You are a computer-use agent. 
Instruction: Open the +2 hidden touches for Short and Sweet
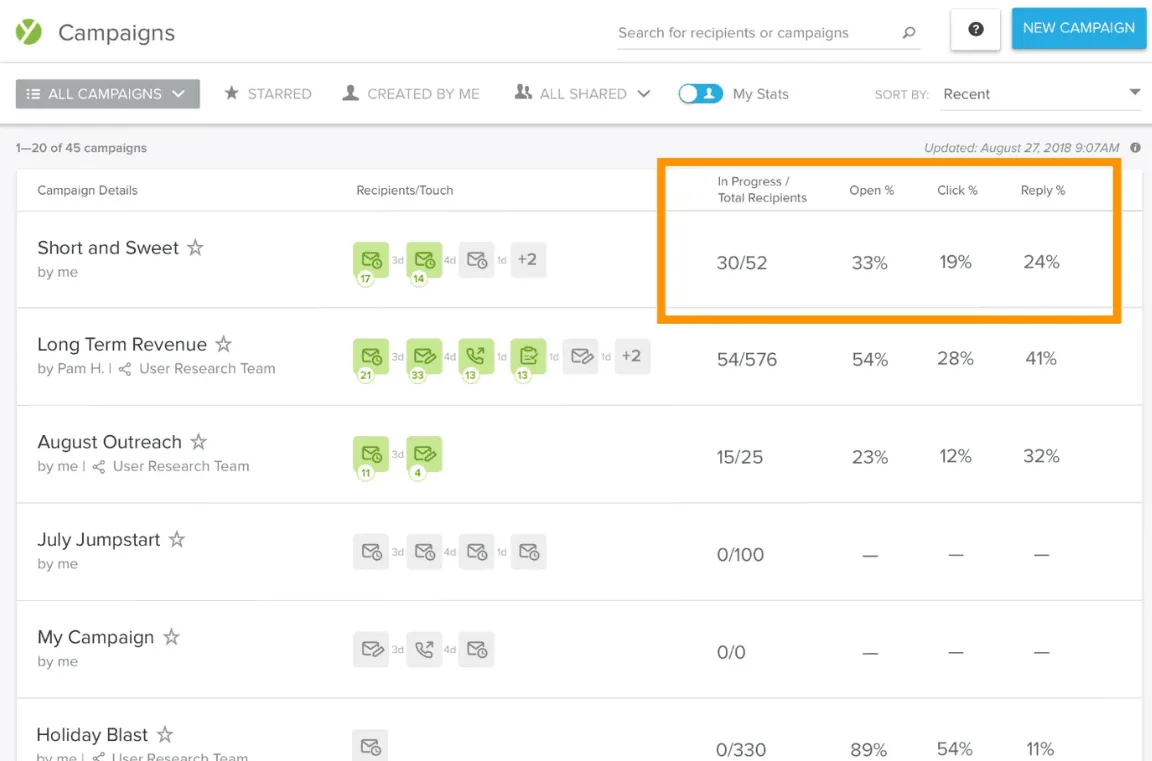coord(528,259)
